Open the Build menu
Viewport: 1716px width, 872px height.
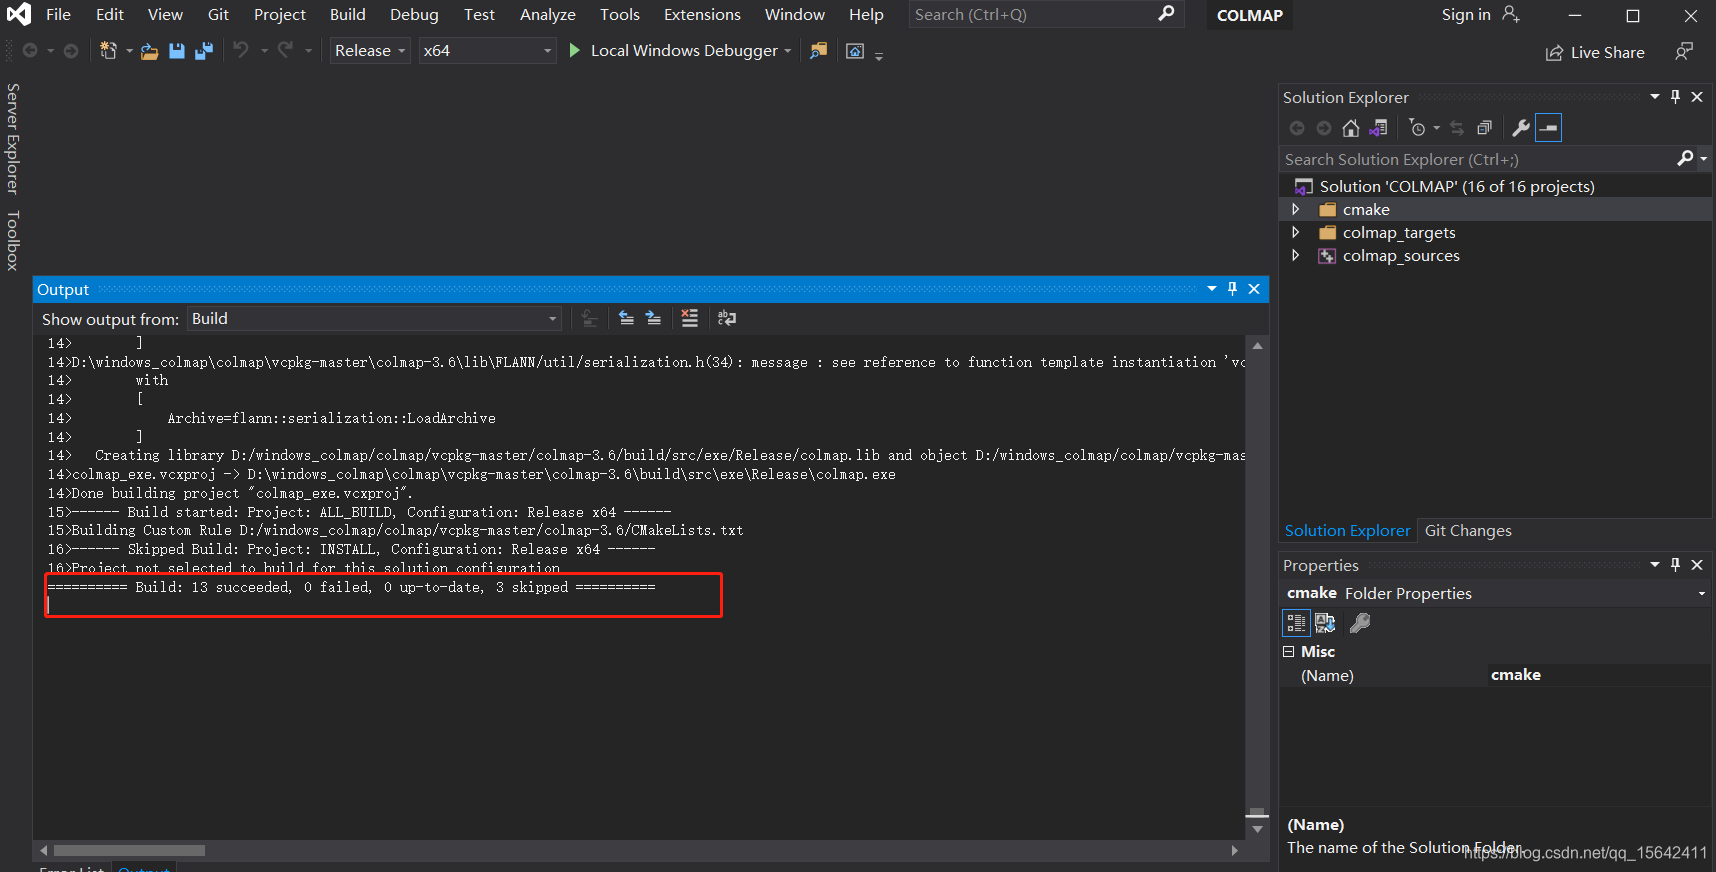348,14
